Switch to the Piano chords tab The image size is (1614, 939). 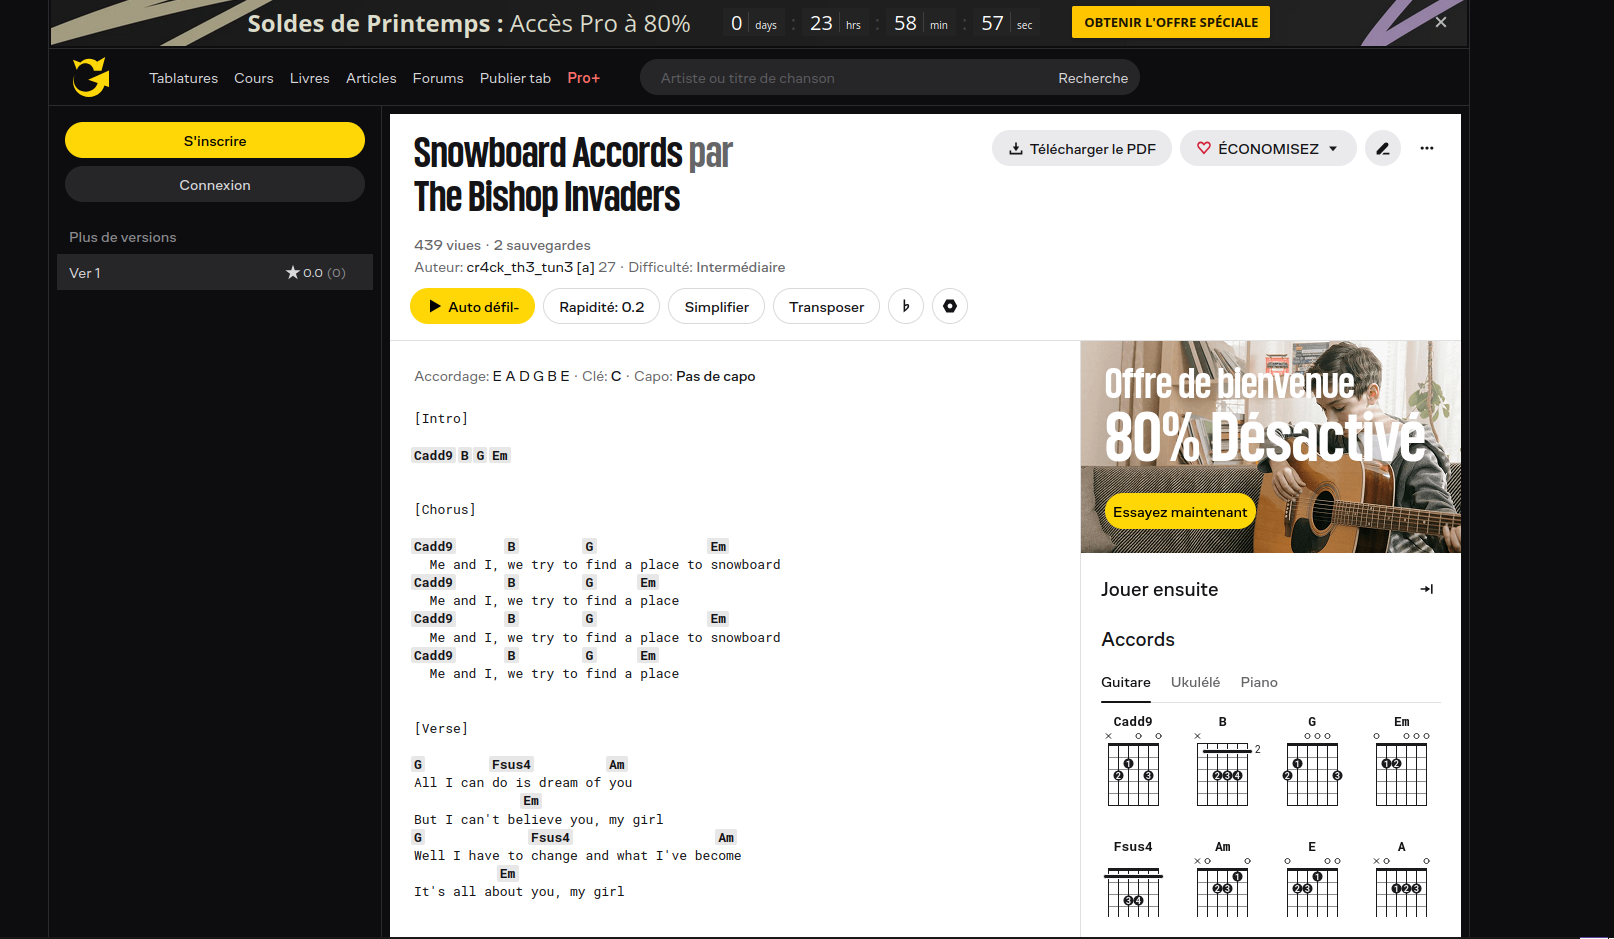pyautogui.click(x=1258, y=682)
